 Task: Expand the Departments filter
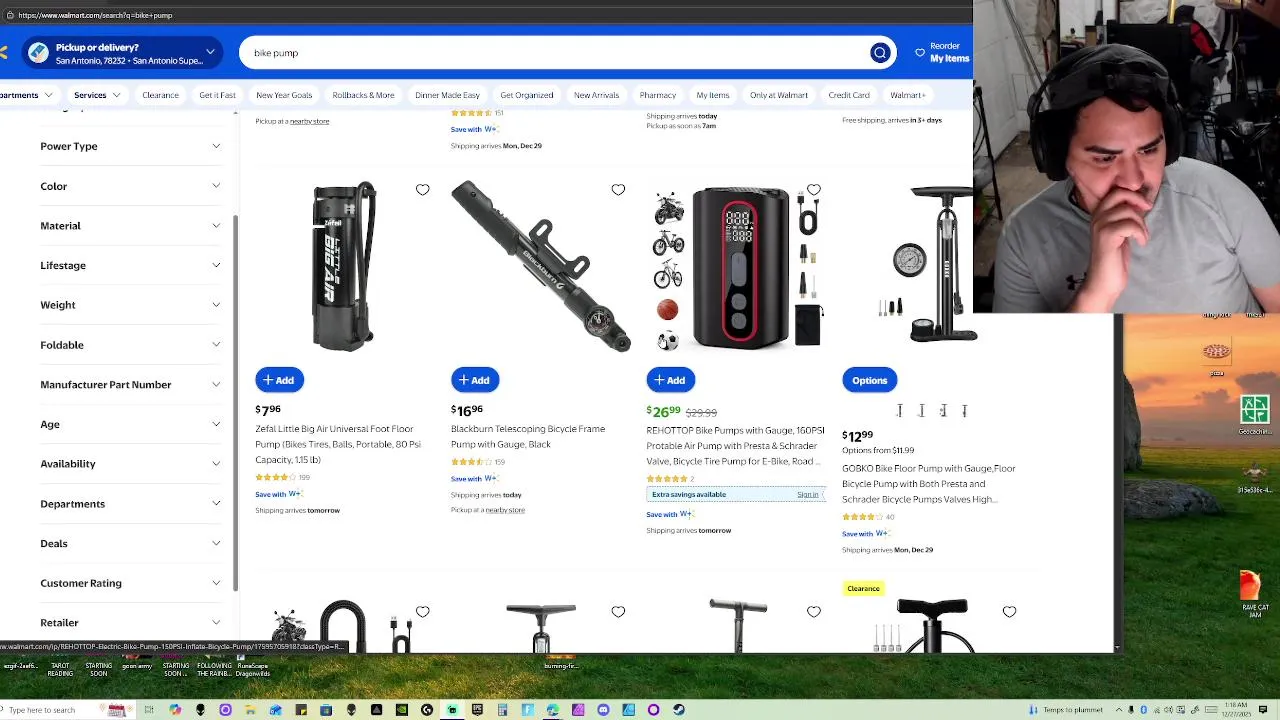point(130,504)
